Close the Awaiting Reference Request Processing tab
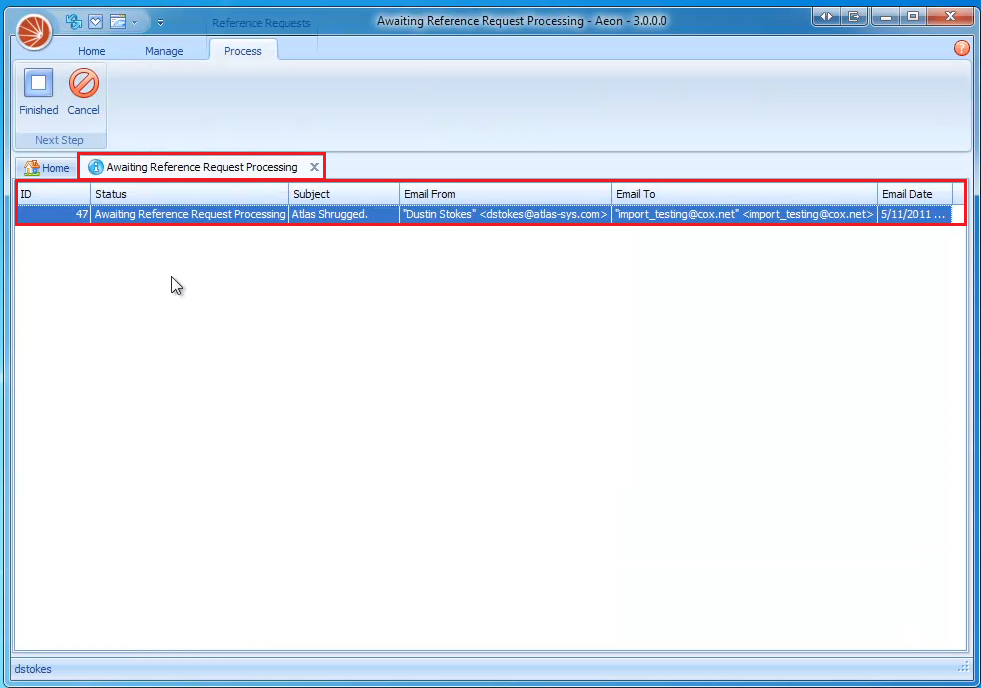Viewport: 981px width, 688px height. pos(315,166)
